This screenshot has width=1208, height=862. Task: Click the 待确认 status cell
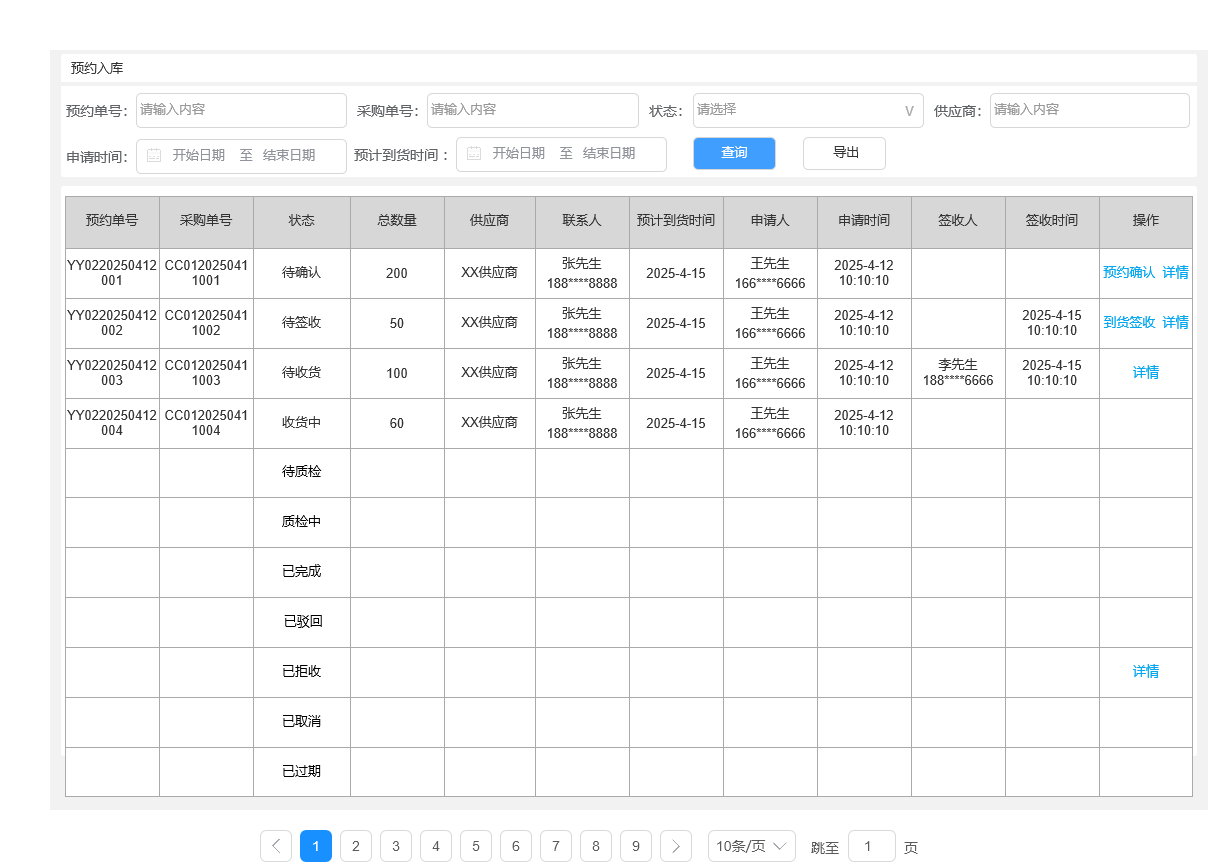(302, 273)
